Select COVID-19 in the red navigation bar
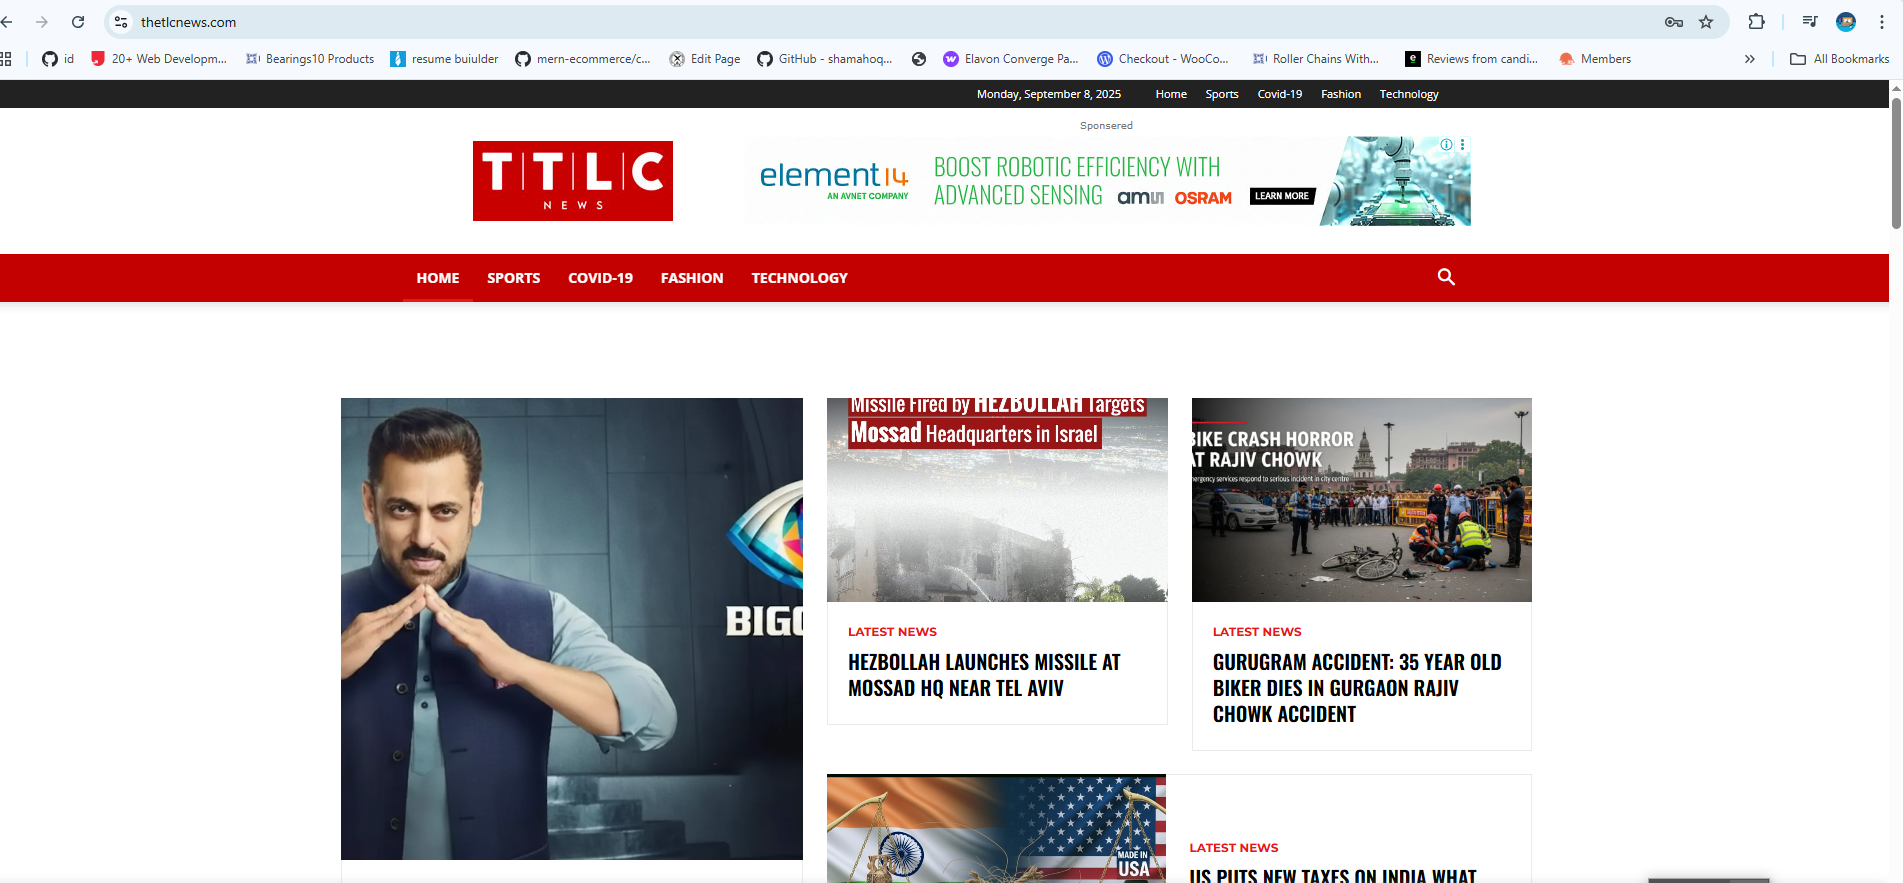 [x=601, y=278]
